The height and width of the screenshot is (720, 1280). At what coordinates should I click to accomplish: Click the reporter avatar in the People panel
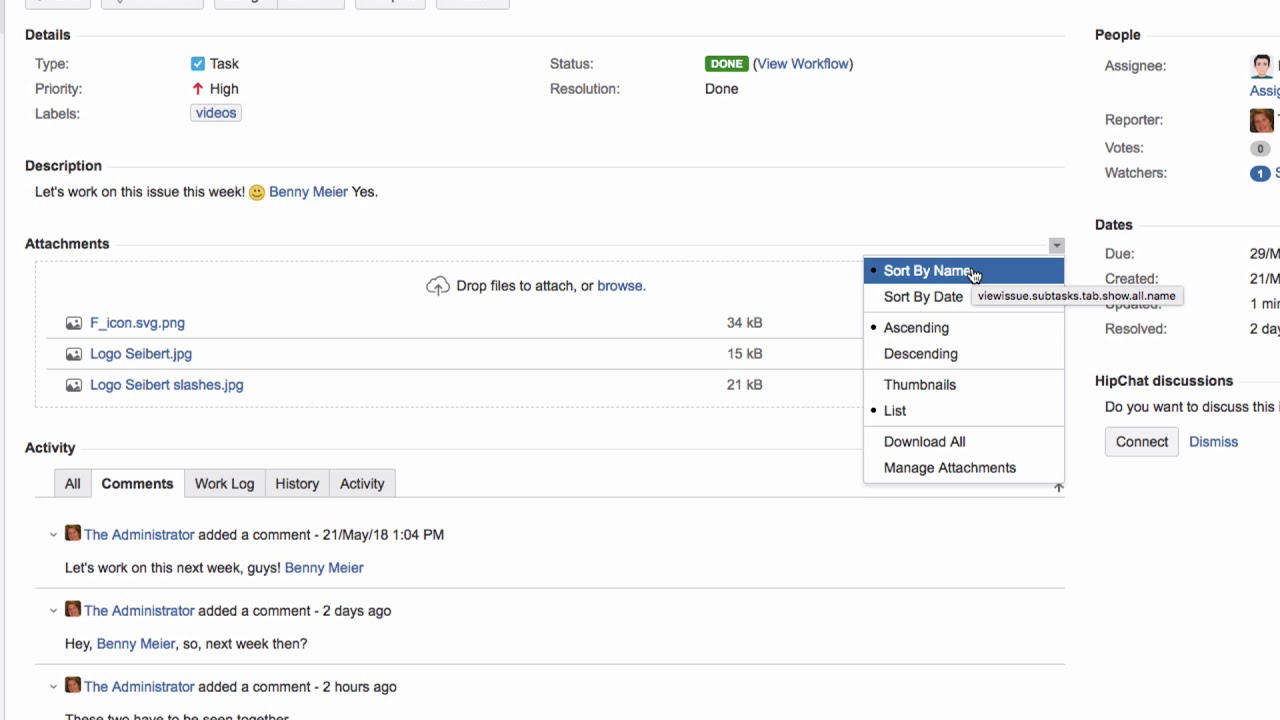(1262, 120)
